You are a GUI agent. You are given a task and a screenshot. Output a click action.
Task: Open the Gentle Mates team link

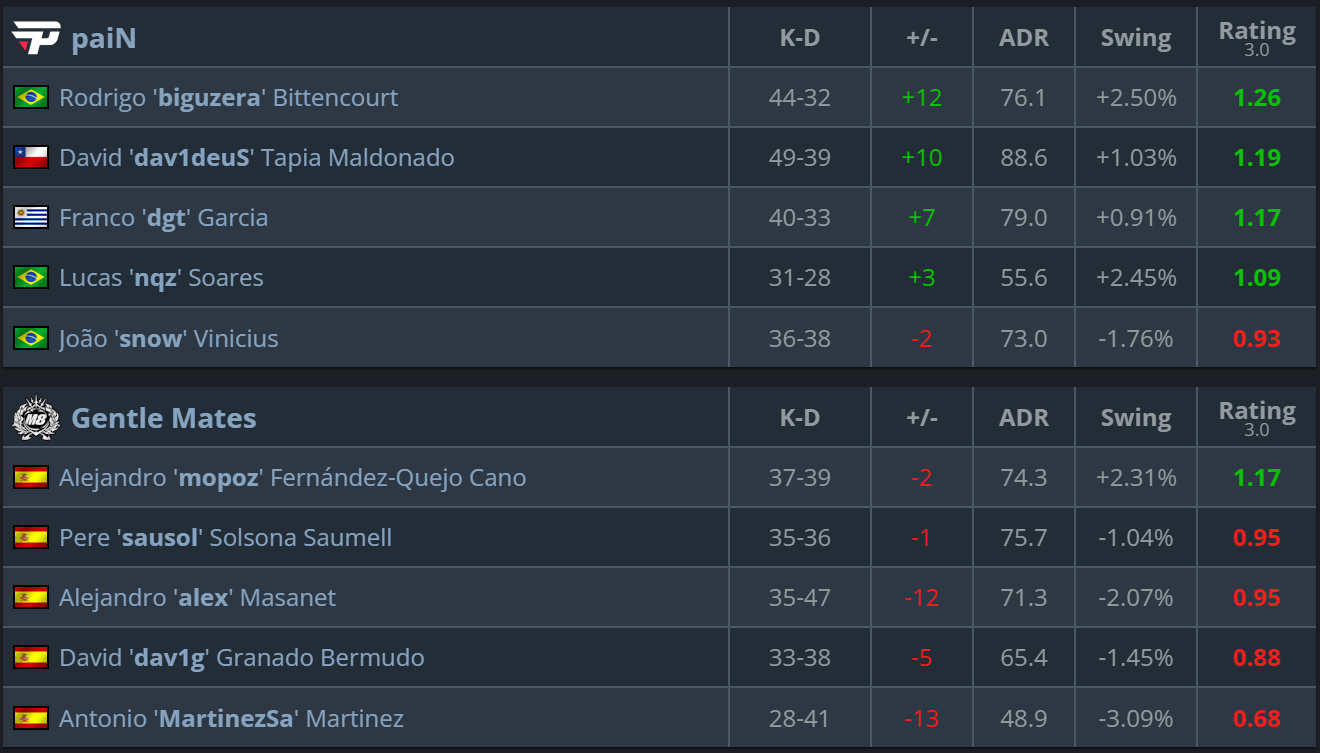pyautogui.click(x=164, y=418)
